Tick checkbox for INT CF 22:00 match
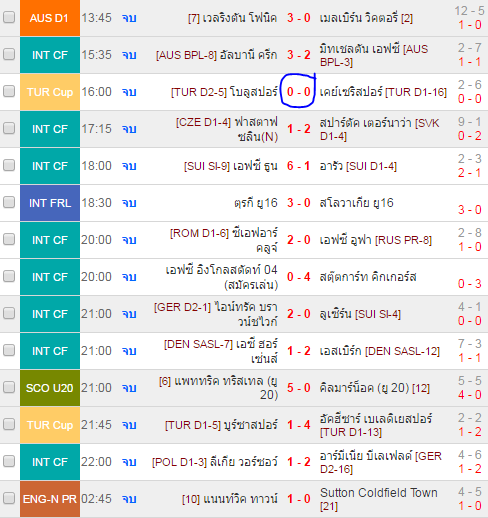This screenshot has width=488, height=518. (9, 461)
